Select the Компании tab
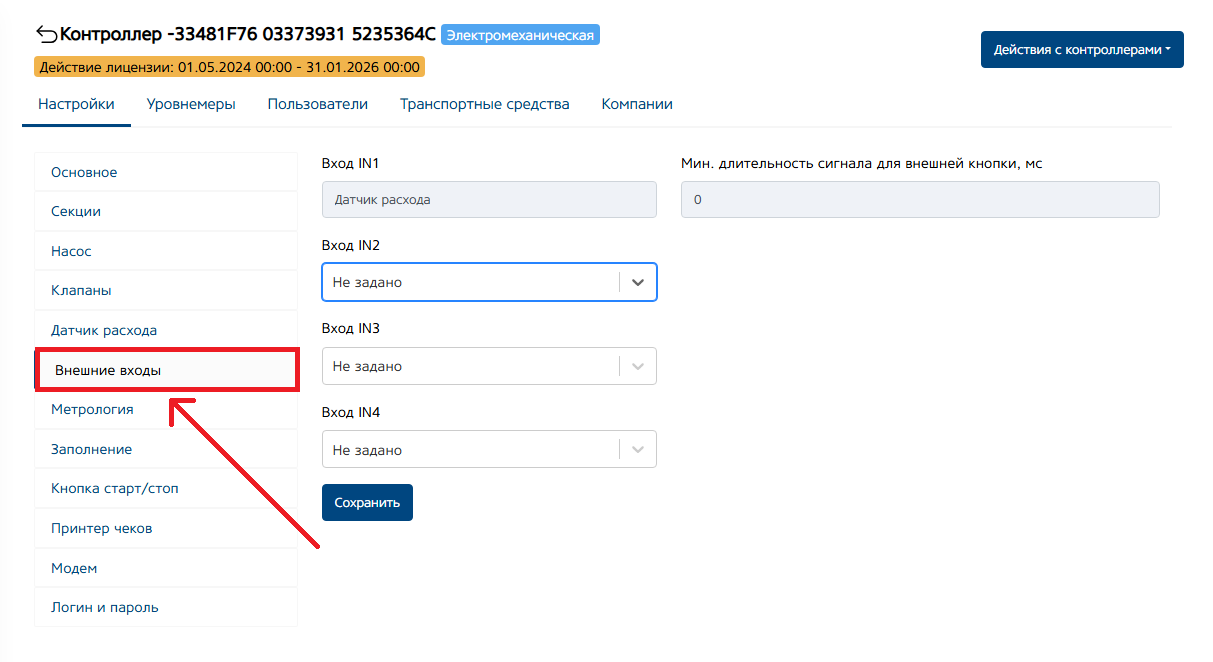Screen dimensions: 1213x662 [x=636, y=104]
